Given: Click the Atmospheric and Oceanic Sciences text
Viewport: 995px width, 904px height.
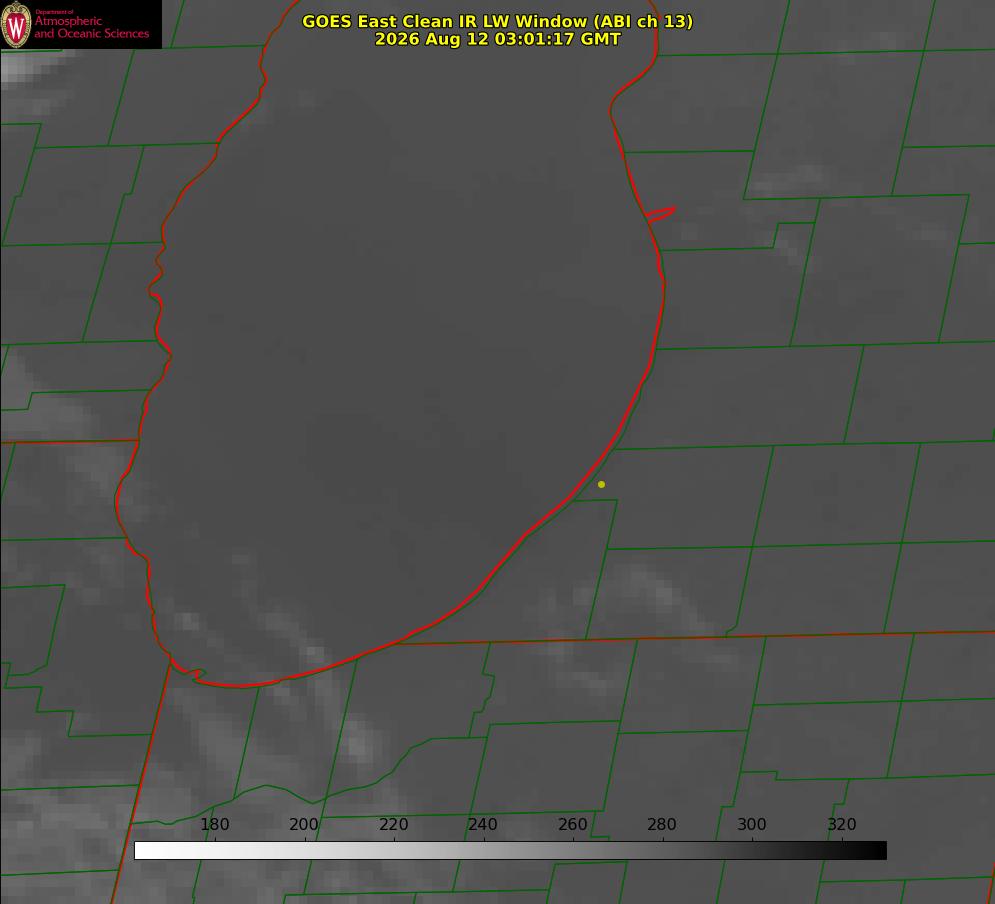Looking at the screenshot, I should (91, 27).
